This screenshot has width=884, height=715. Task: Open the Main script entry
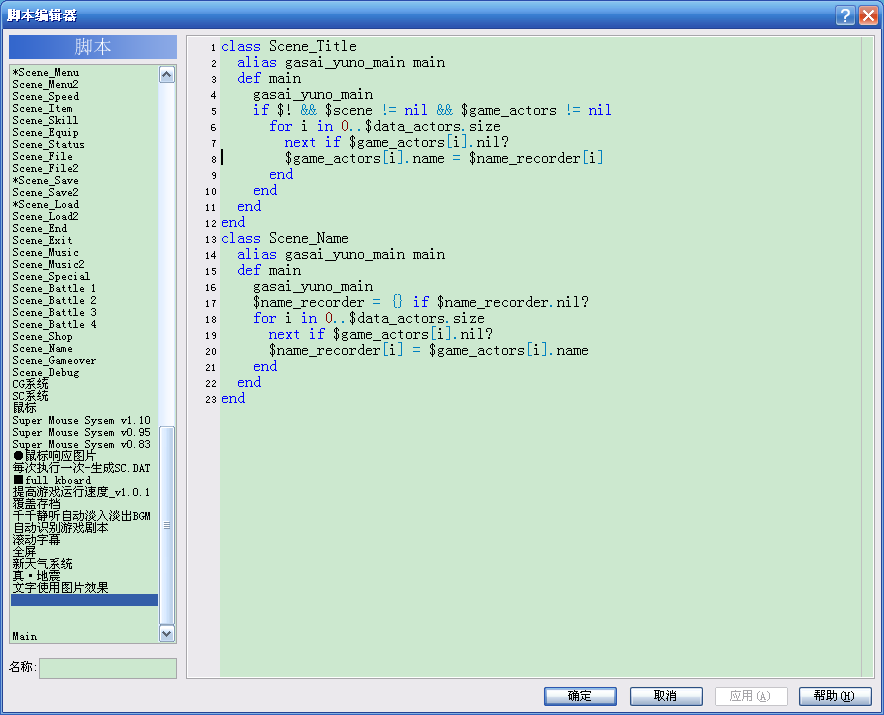pos(25,636)
